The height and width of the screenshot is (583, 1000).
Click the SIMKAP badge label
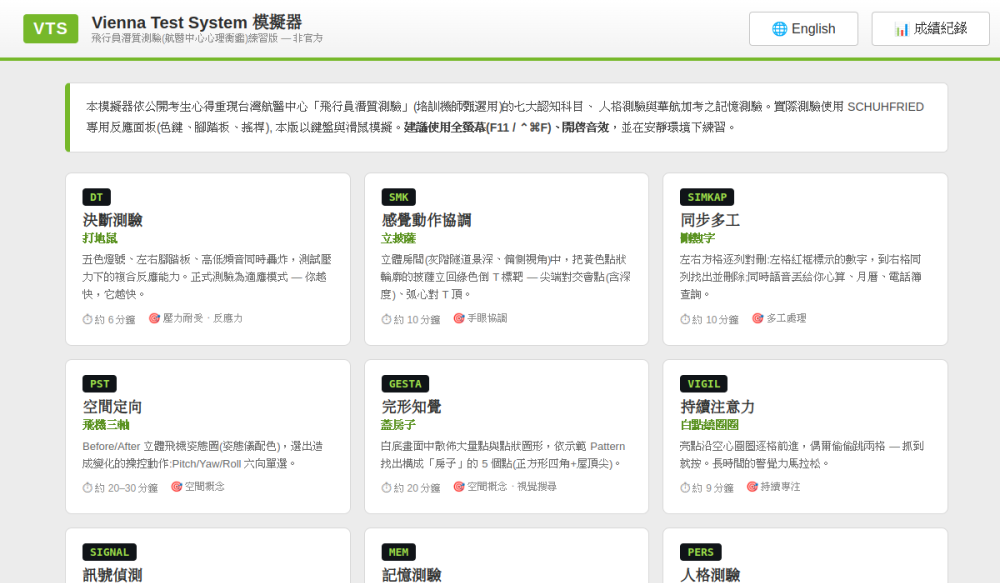tap(707, 197)
